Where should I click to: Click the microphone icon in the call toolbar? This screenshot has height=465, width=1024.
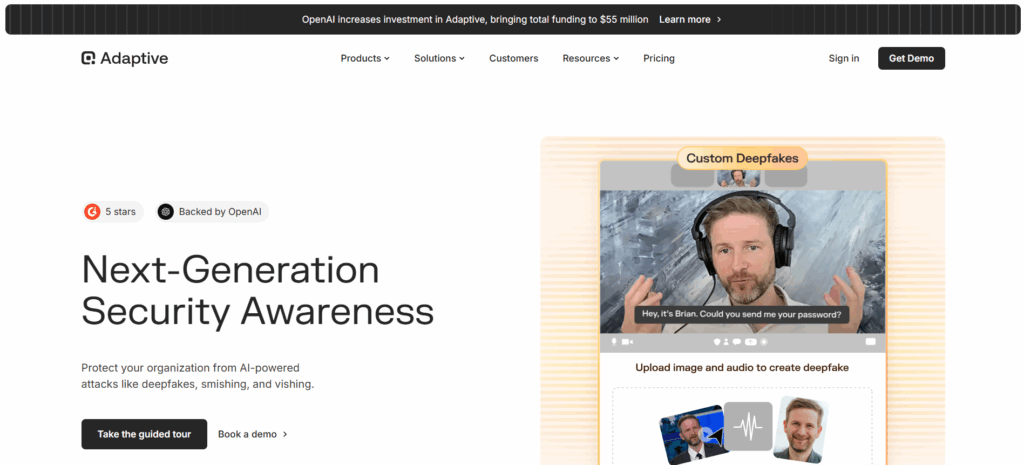point(614,342)
